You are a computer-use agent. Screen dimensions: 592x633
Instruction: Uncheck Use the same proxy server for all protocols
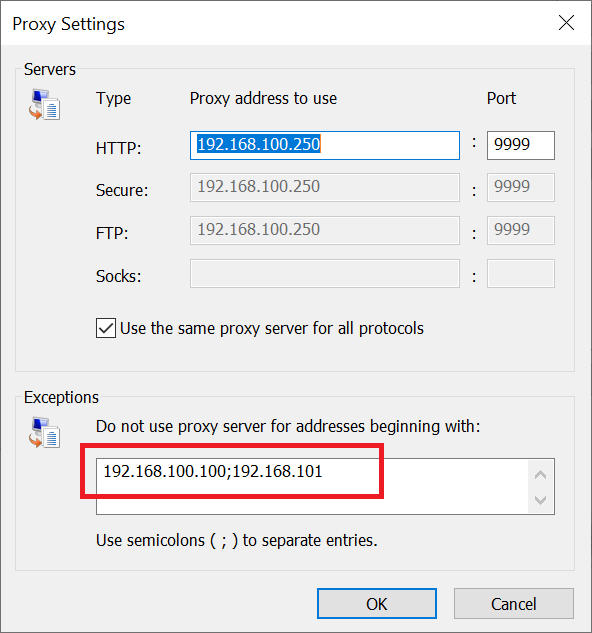pyautogui.click(x=106, y=328)
